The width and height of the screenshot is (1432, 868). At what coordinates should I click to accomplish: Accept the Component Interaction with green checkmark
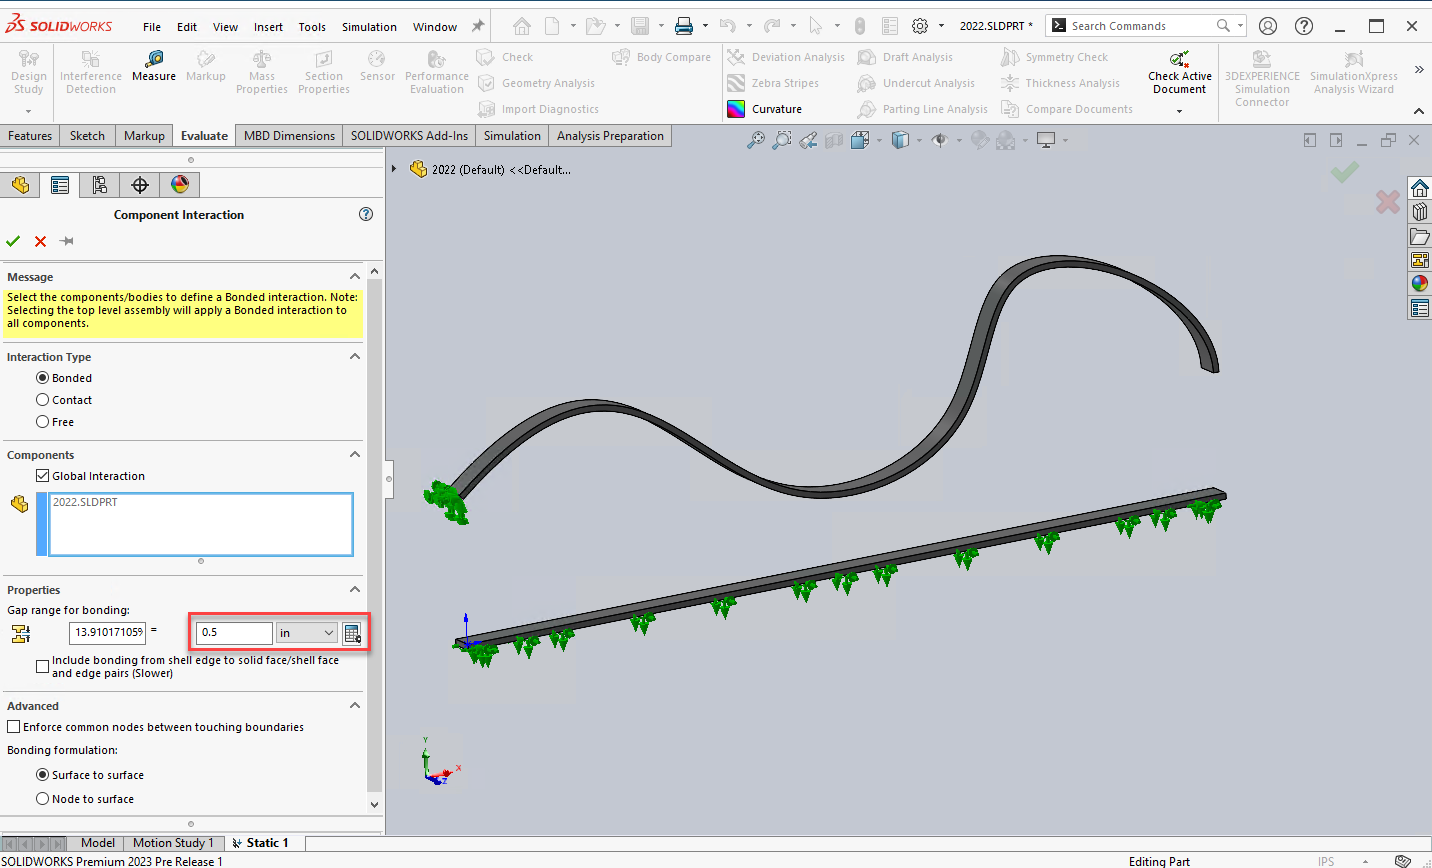pyautogui.click(x=13, y=241)
